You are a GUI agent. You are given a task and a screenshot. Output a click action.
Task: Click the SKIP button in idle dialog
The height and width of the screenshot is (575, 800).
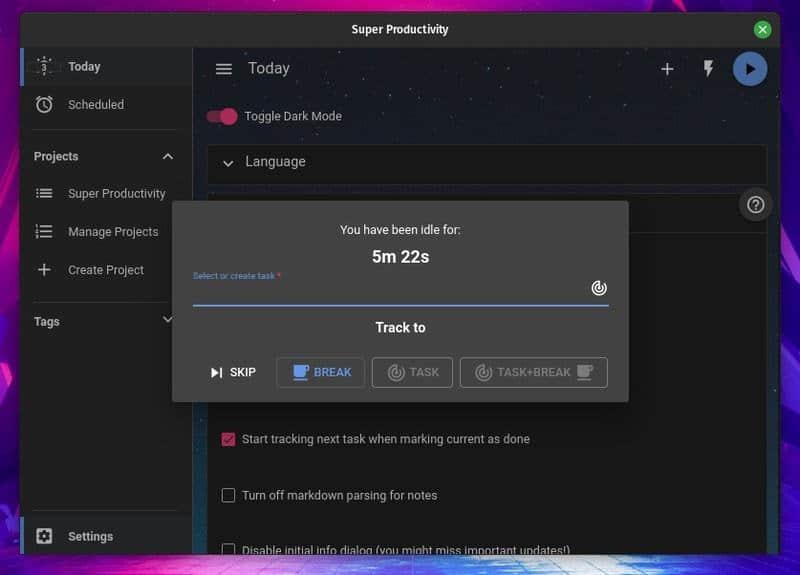tap(233, 372)
